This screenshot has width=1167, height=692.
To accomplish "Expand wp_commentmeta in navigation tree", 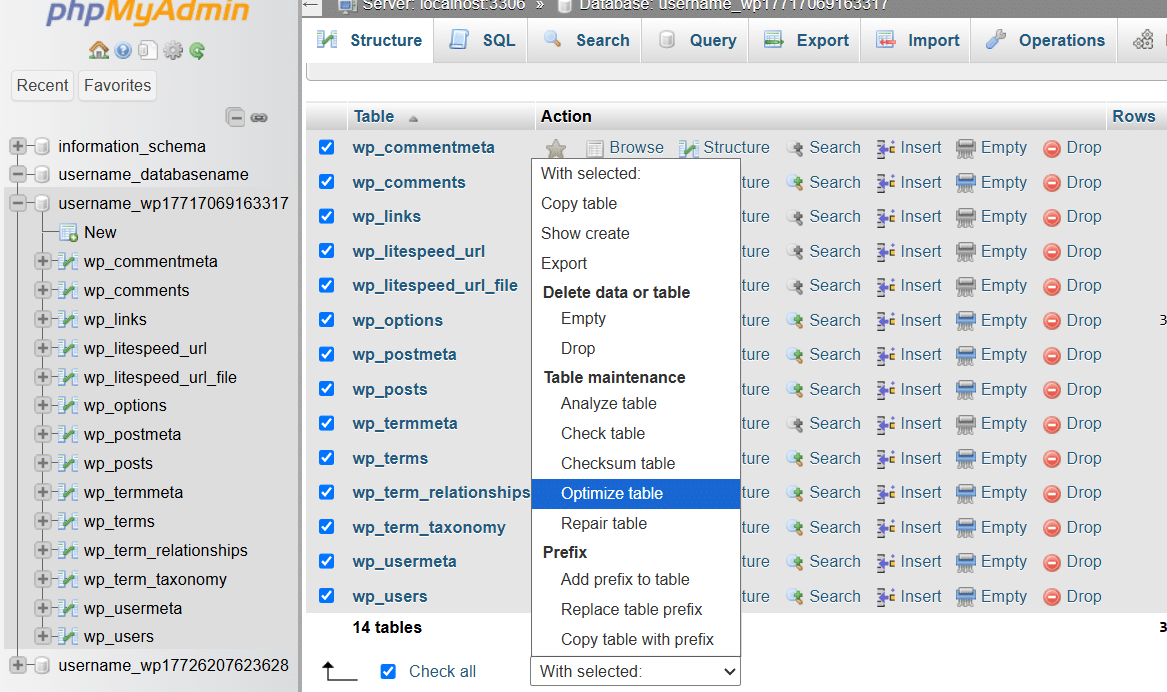I will pos(42,261).
